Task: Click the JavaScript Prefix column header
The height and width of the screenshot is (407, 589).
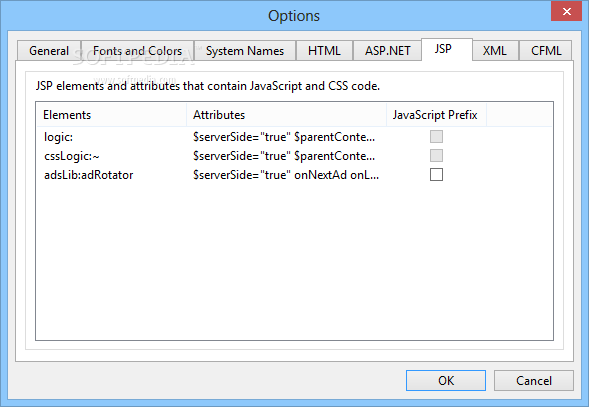Action: pos(436,115)
